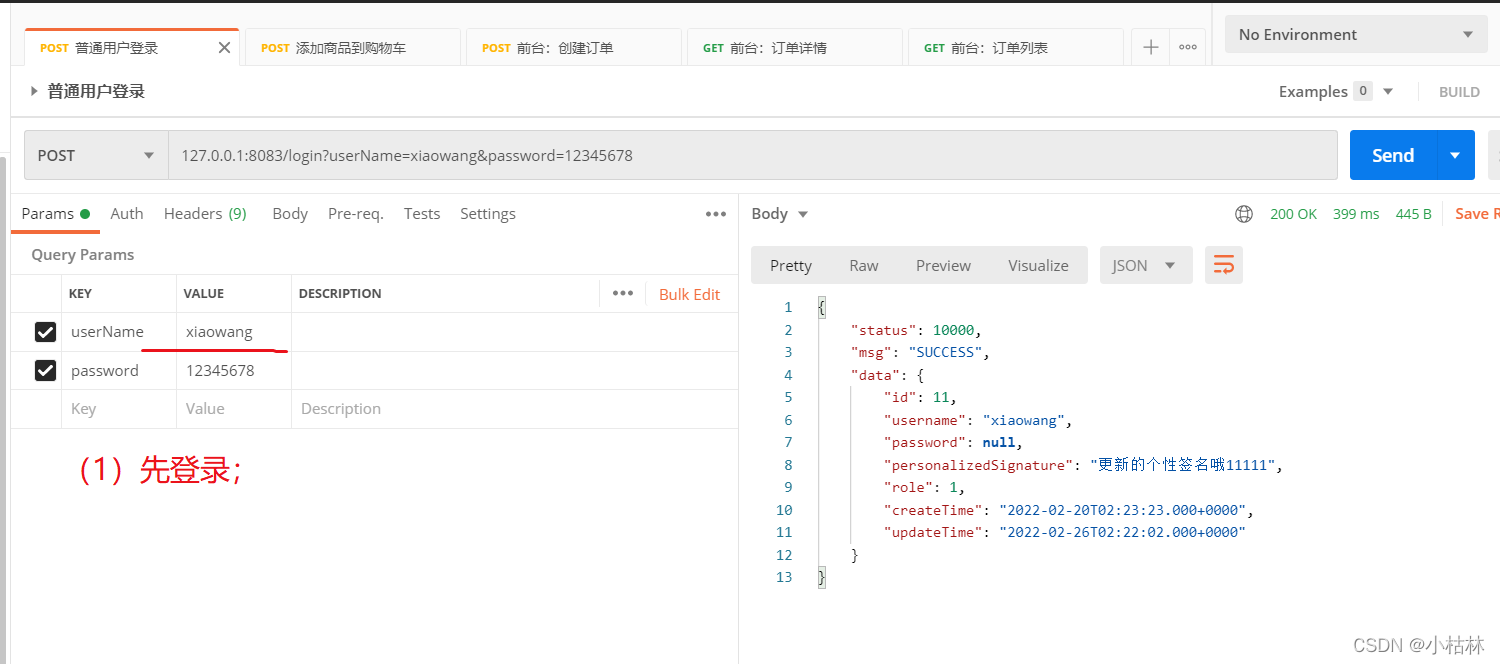This screenshot has height=664, width=1500.
Task: Click the BUILD button
Action: click(x=1459, y=91)
